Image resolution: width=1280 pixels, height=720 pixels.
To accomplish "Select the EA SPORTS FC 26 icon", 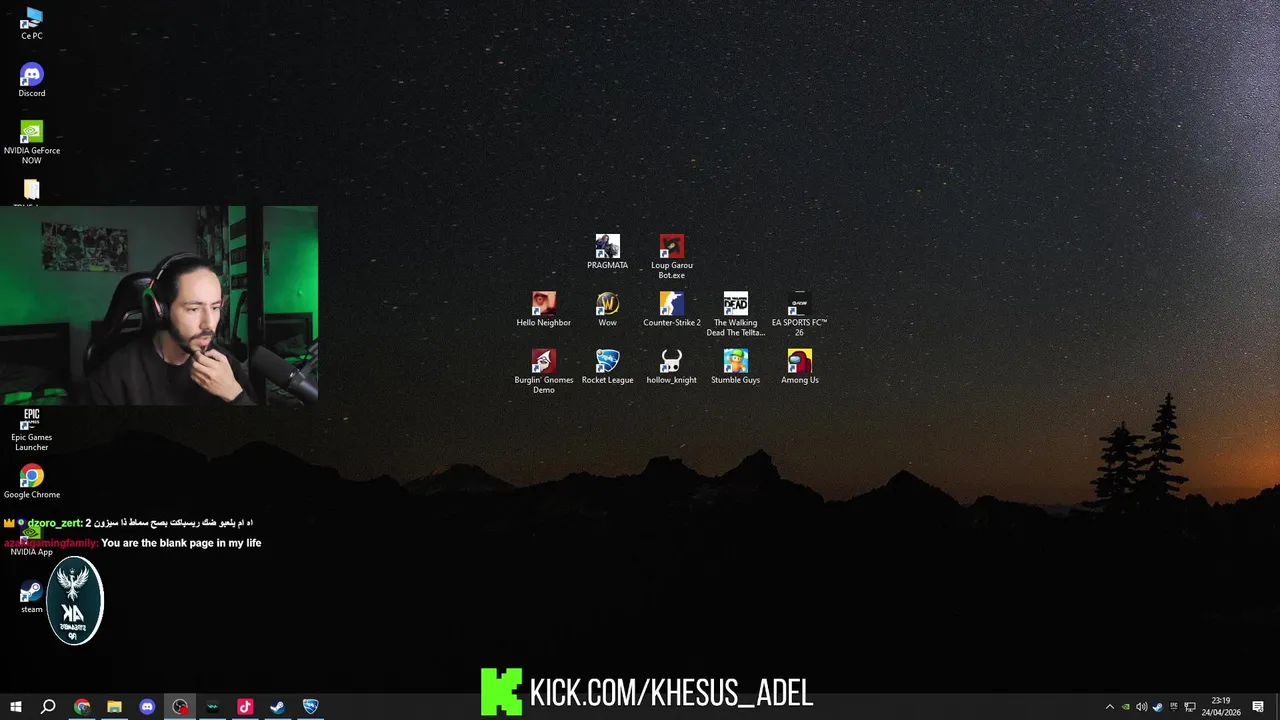I will (x=800, y=314).
